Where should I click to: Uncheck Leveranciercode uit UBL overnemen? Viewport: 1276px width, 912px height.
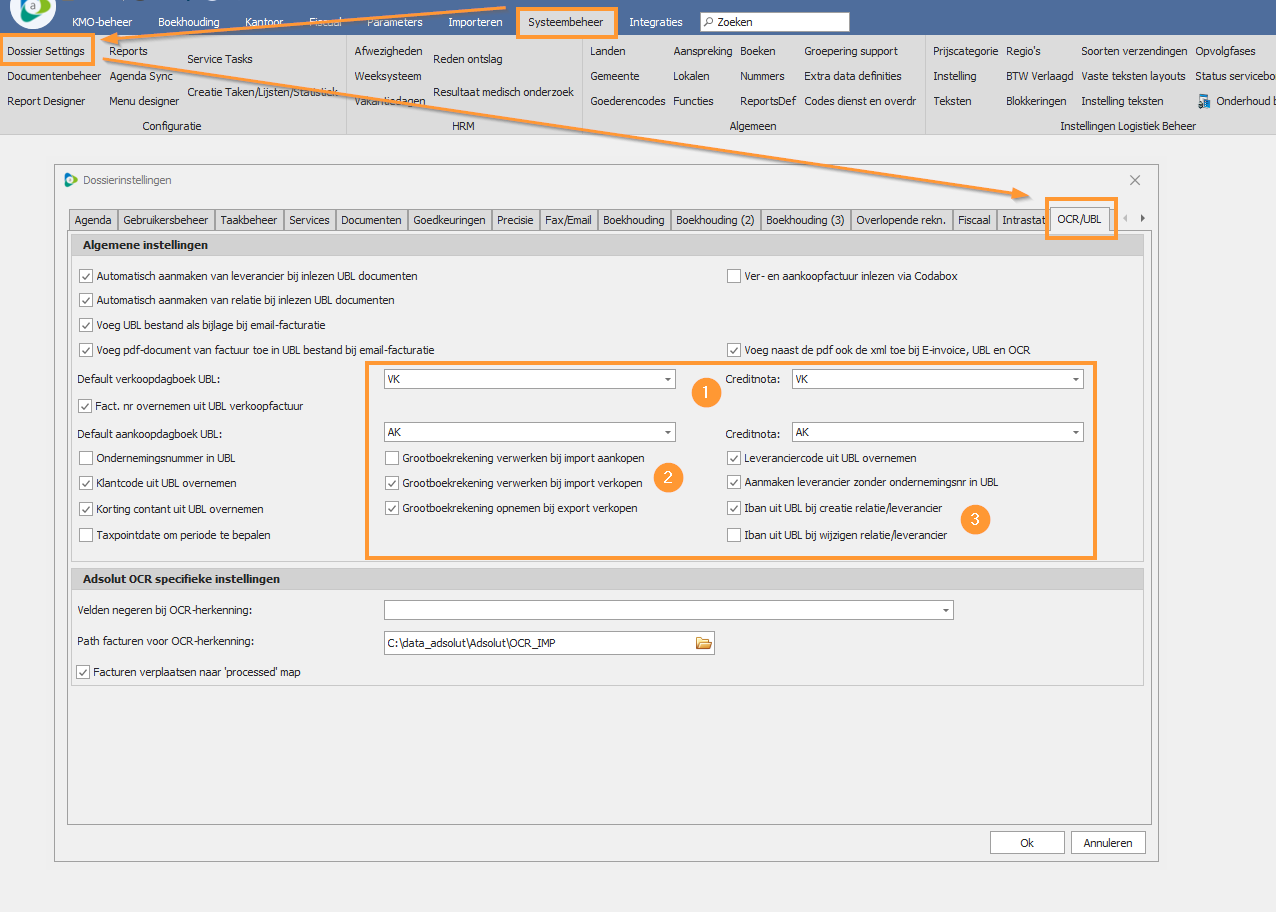click(734, 458)
